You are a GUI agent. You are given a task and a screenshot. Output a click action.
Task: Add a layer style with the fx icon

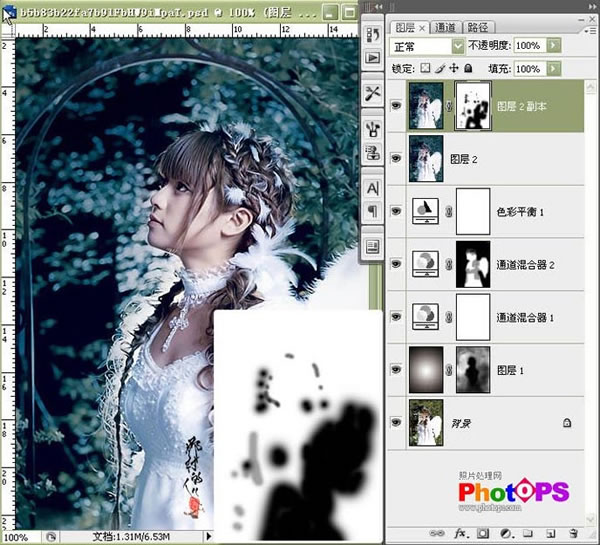[461, 533]
